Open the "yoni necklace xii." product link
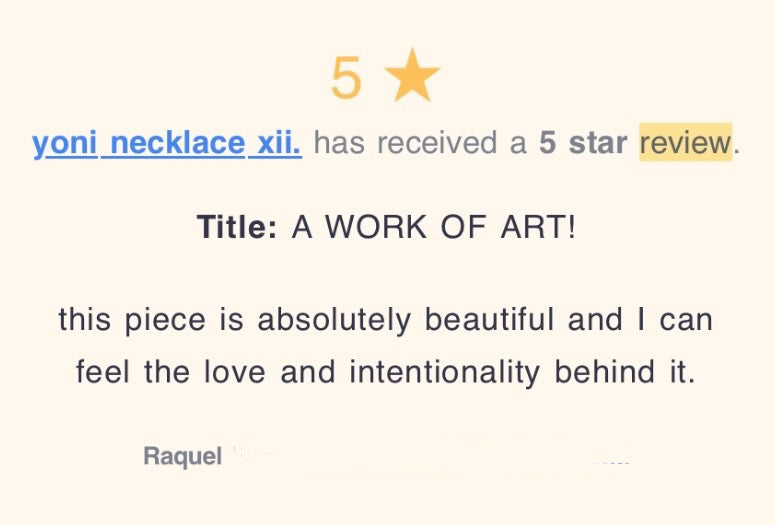This screenshot has width=775, height=525. (166, 143)
